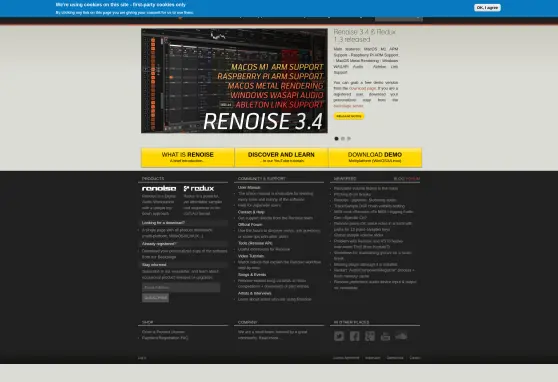Open the YouTube social icon

(385, 336)
